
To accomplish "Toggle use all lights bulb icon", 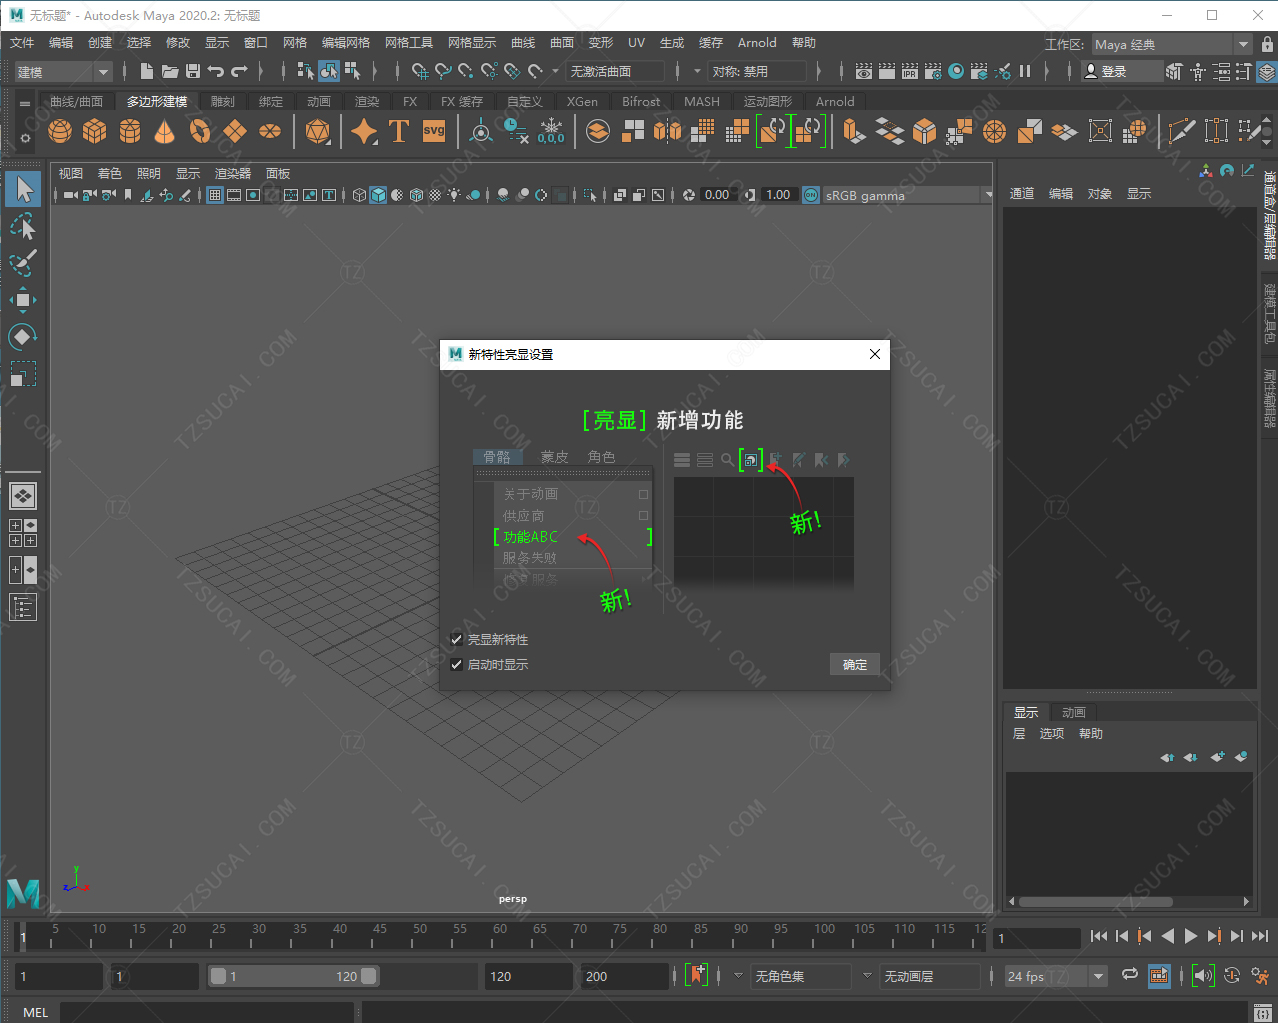I will click(455, 195).
